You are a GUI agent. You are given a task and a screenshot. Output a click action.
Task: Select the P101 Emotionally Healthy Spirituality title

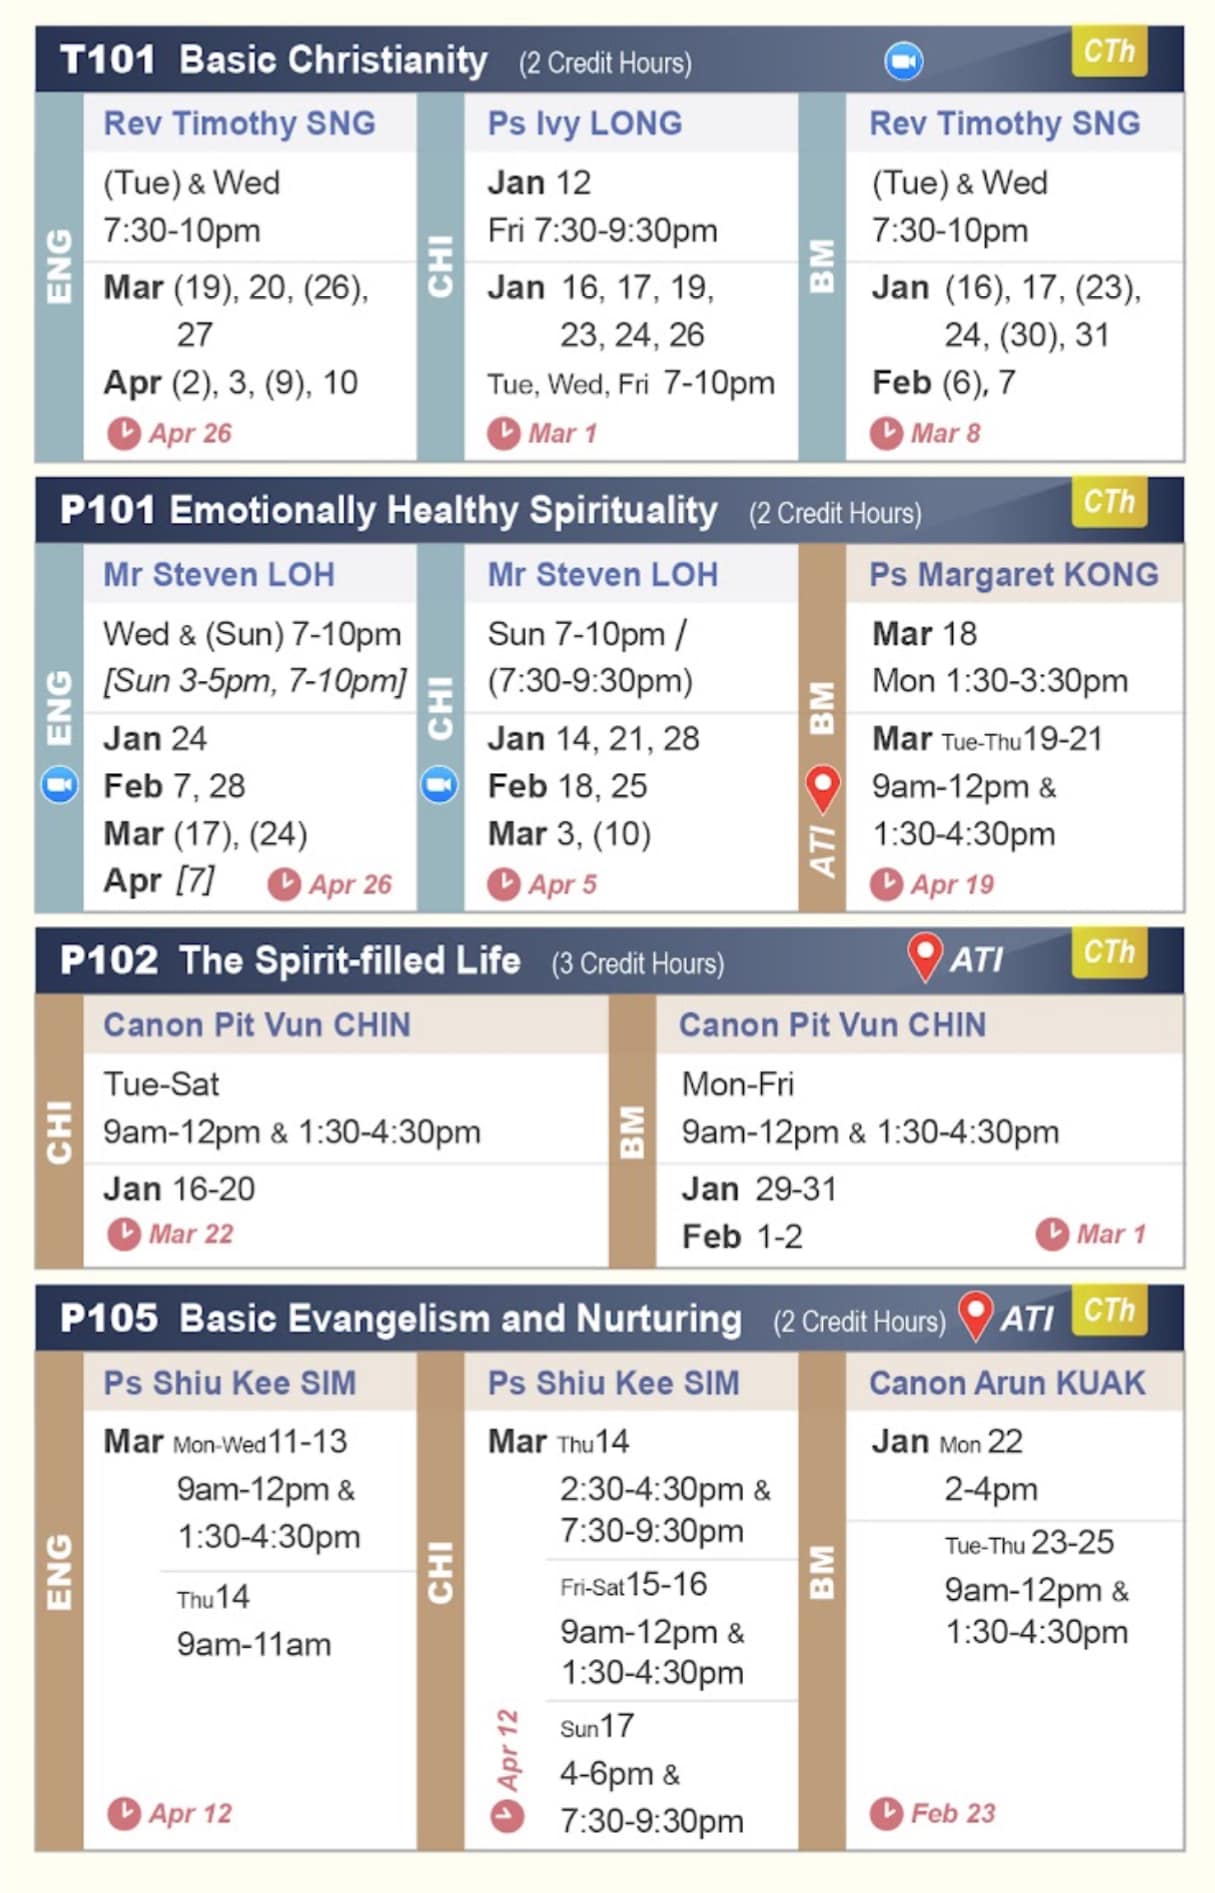pyautogui.click(x=389, y=510)
